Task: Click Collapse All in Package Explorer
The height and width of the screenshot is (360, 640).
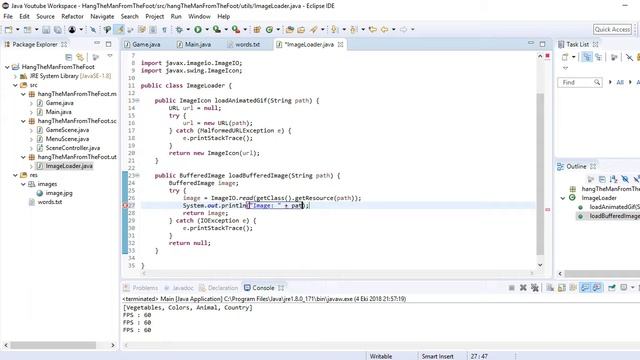Action: coord(69,57)
